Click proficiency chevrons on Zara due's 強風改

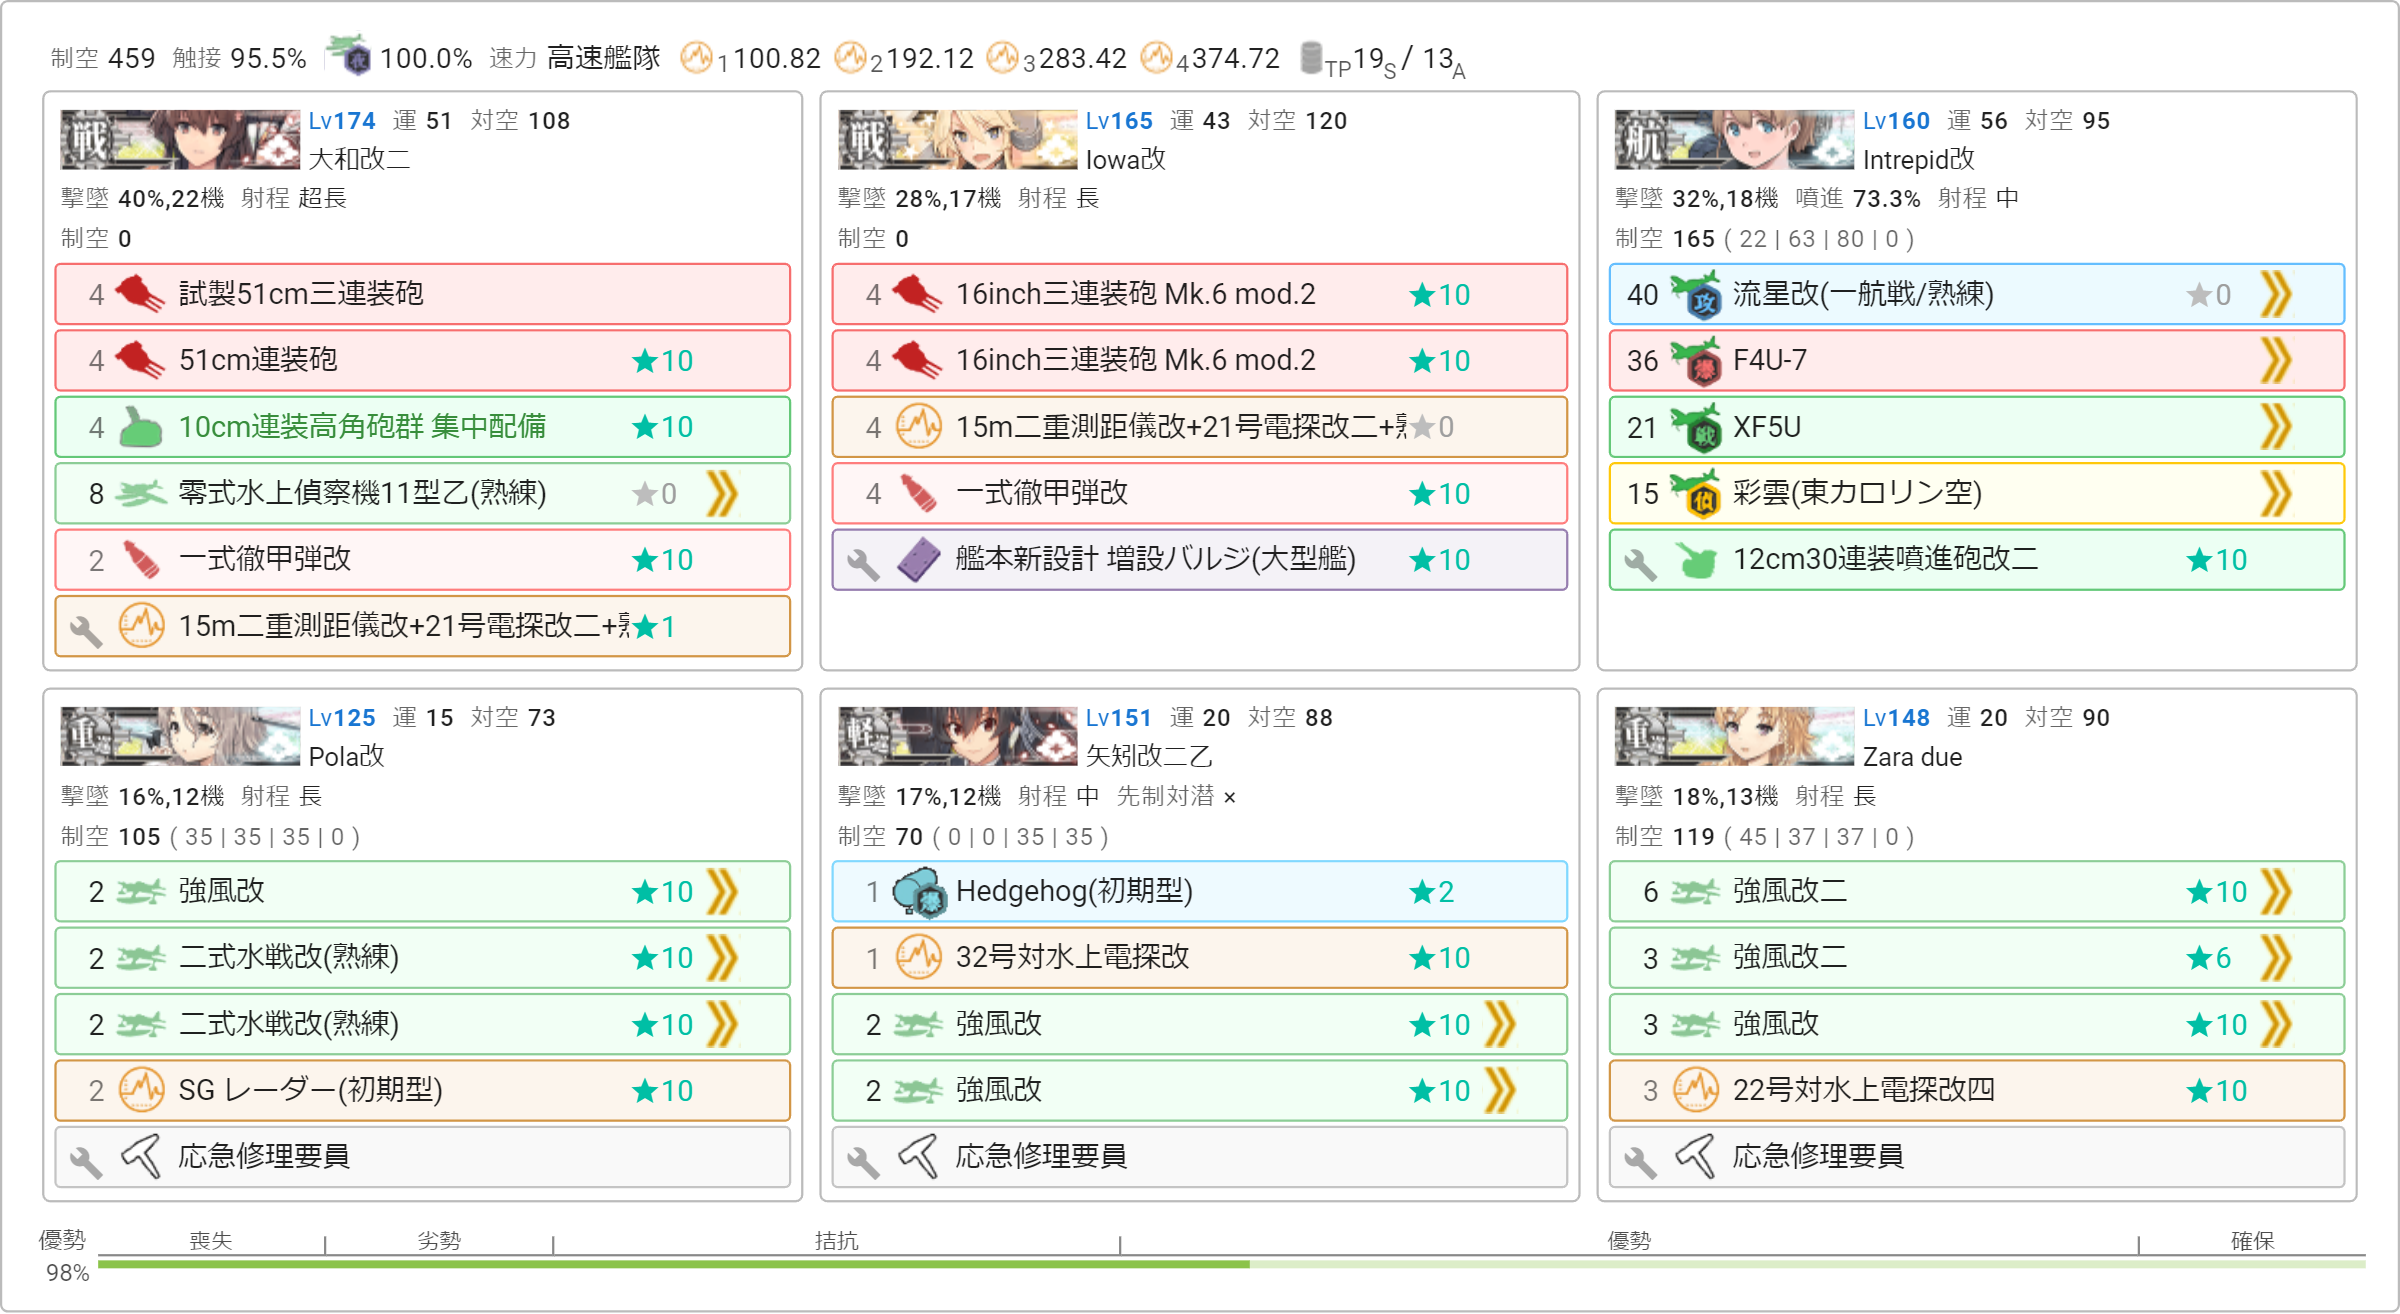tap(2276, 1024)
